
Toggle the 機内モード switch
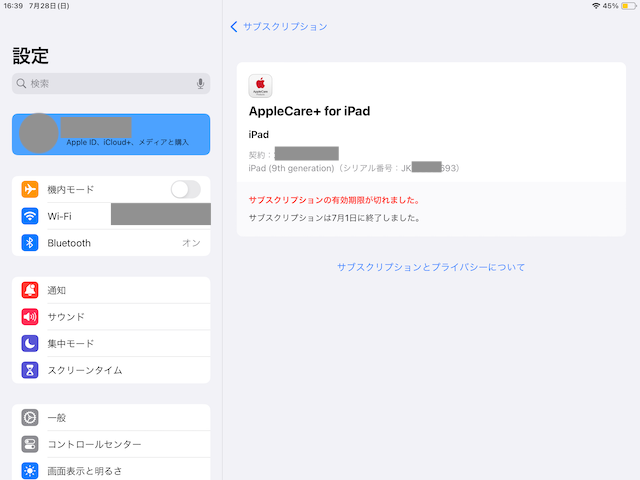pyautogui.click(x=185, y=189)
